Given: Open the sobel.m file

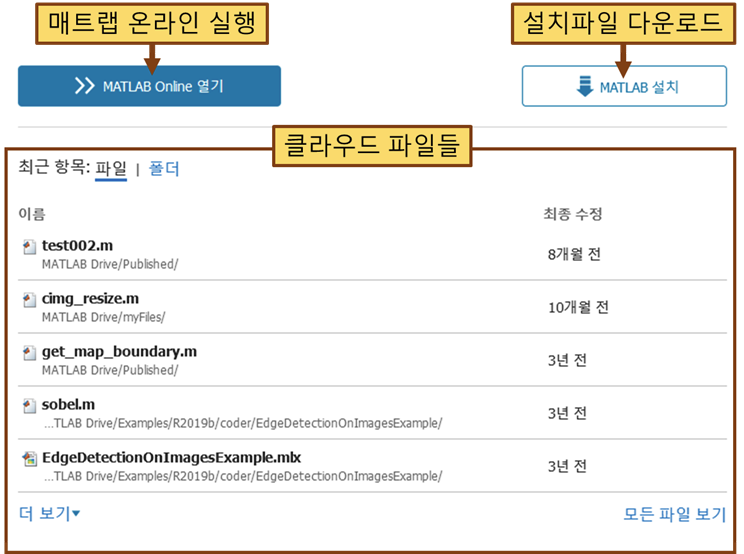Looking at the screenshot, I should point(68,404).
